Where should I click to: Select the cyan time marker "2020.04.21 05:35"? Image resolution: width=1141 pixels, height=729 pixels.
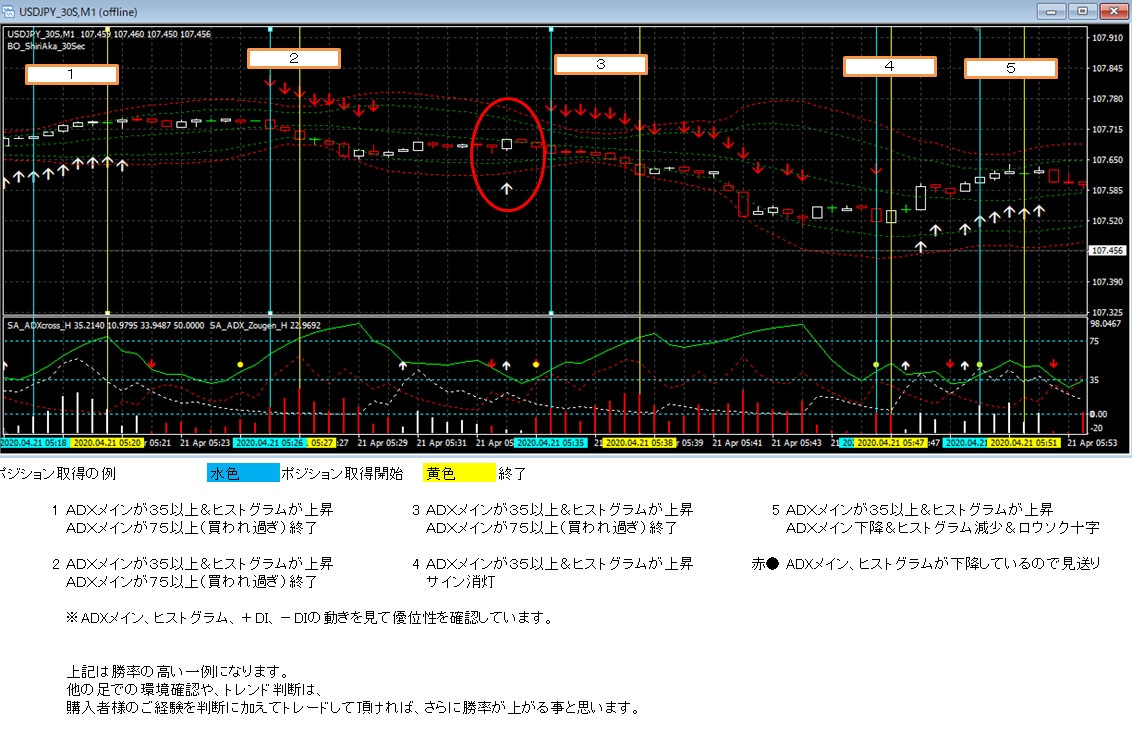pyautogui.click(x=551, y=442)
